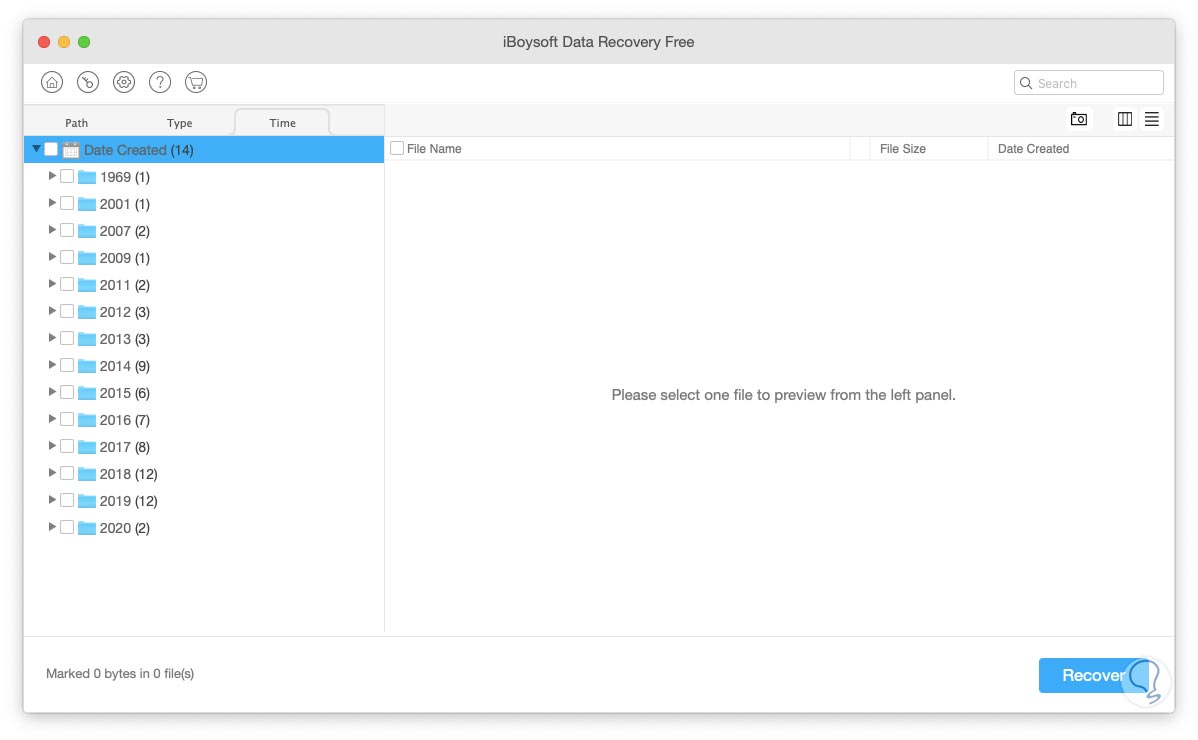This screenshot has height=740, width=1198.
Task: Go to the Home screen icon
Action: click(52, 82)
